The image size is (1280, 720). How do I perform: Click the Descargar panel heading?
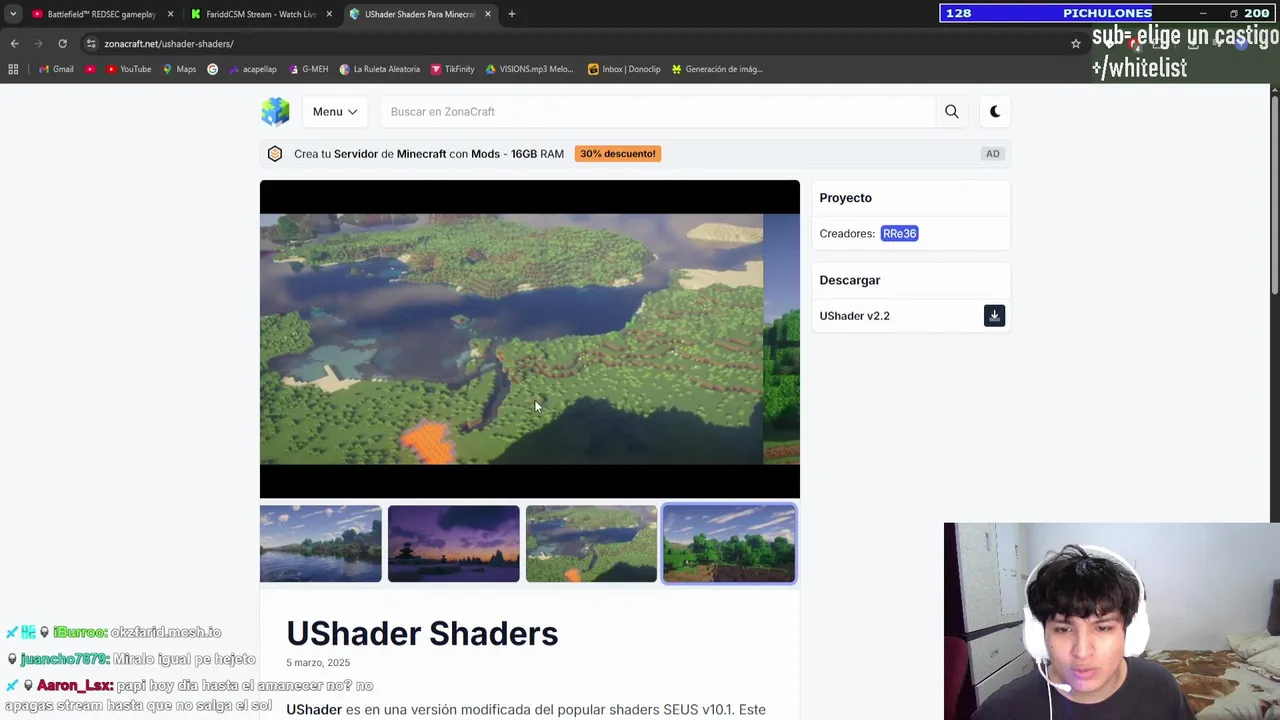coord(850,281)
